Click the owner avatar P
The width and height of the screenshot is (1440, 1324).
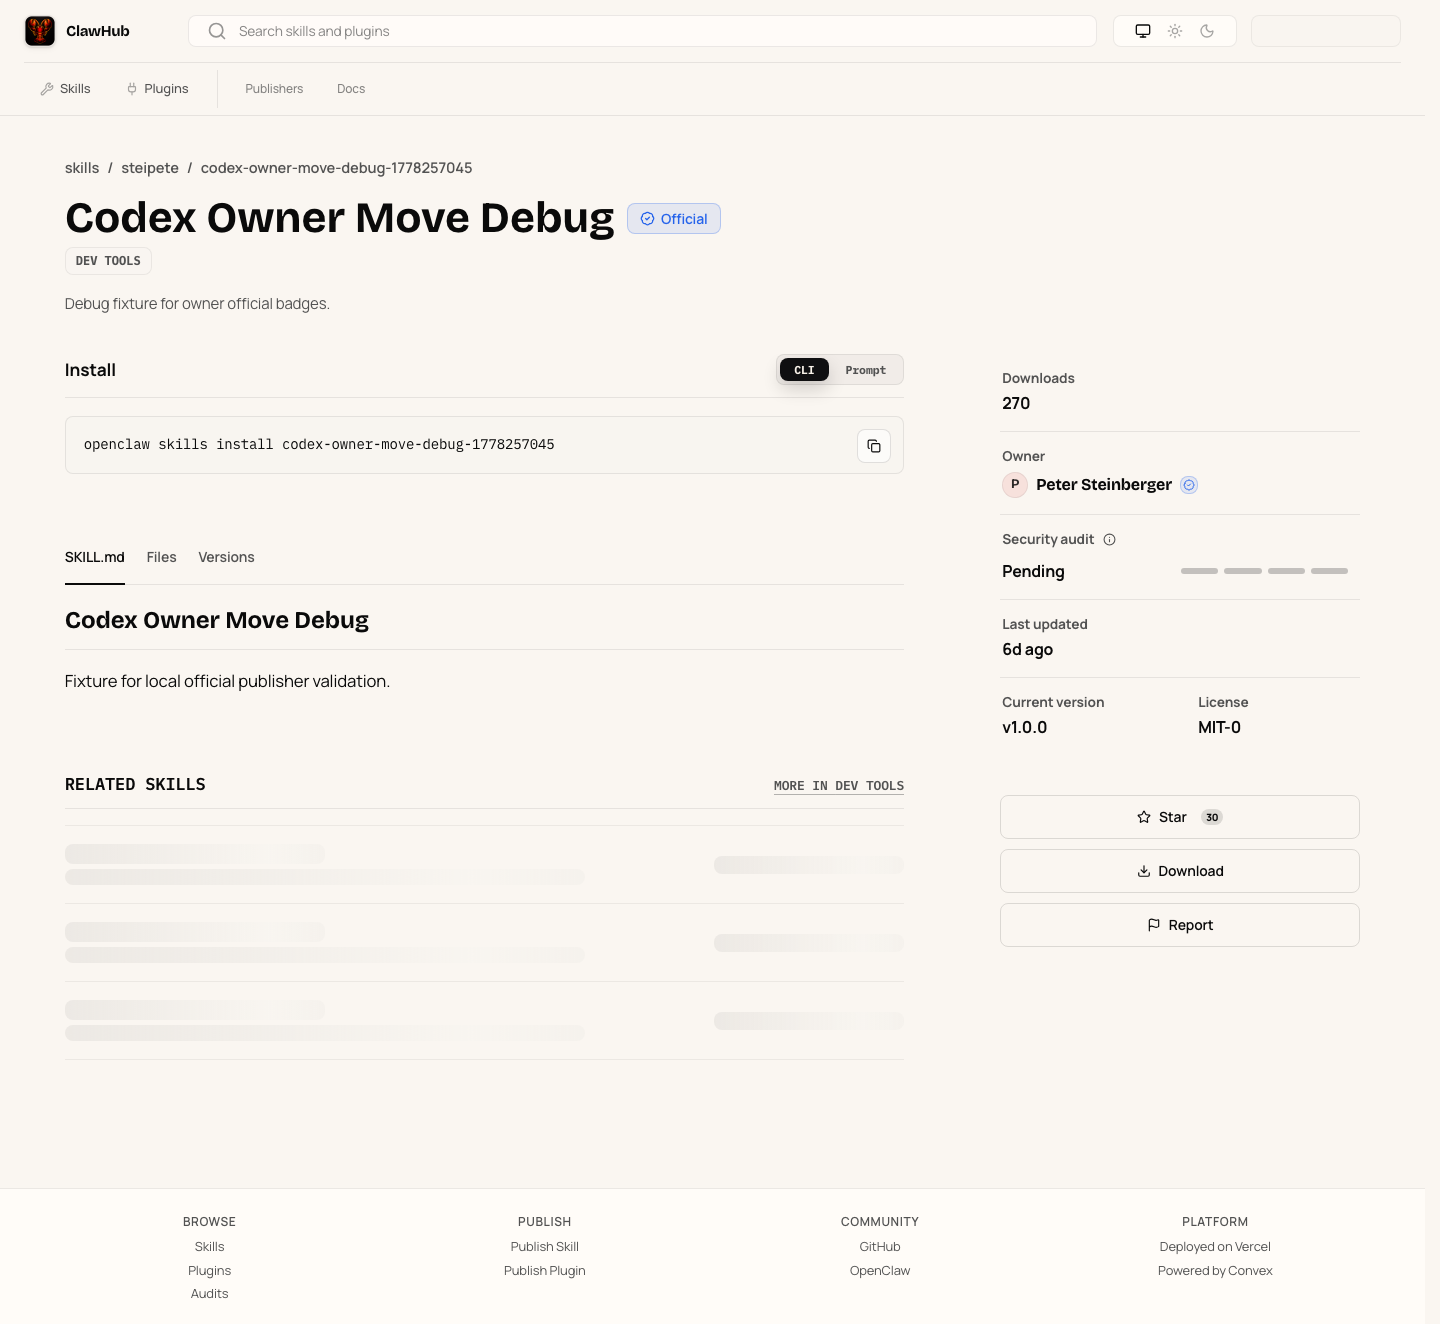click(1015, 485)
